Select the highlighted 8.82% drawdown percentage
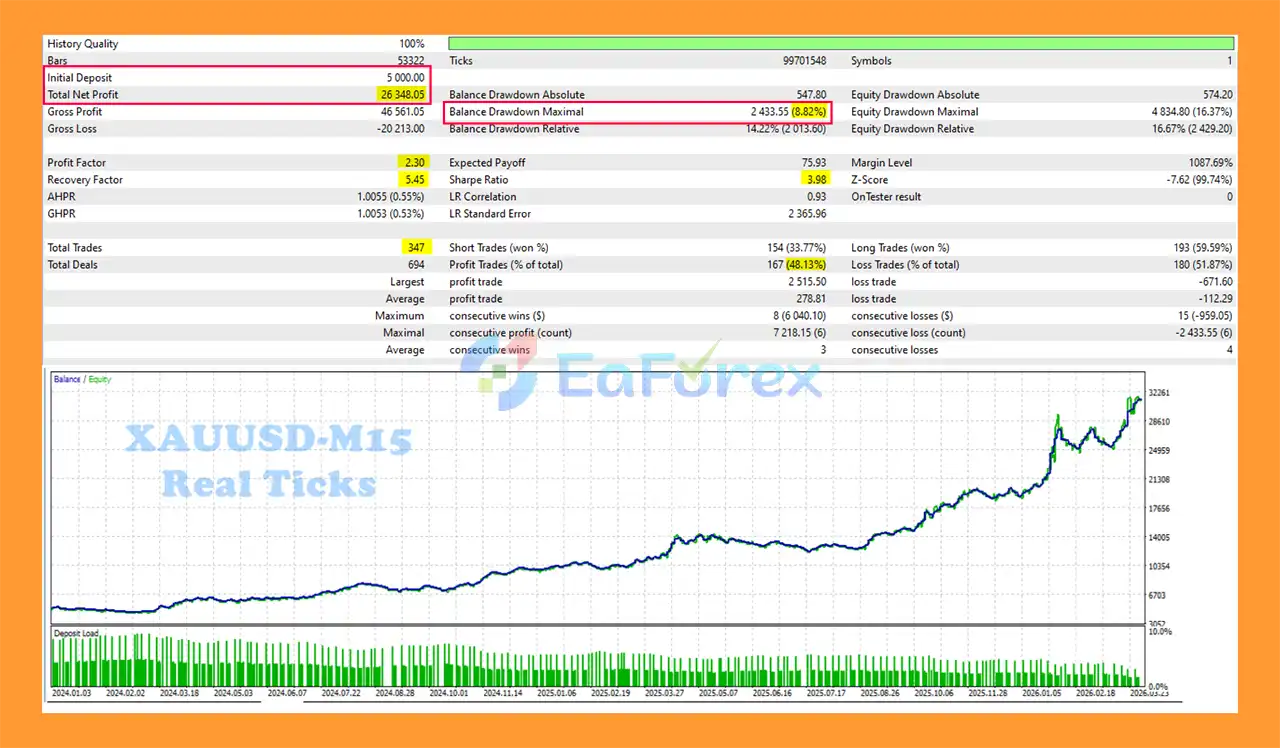This screenshot has width=1280, height=748. click(808, 112)
